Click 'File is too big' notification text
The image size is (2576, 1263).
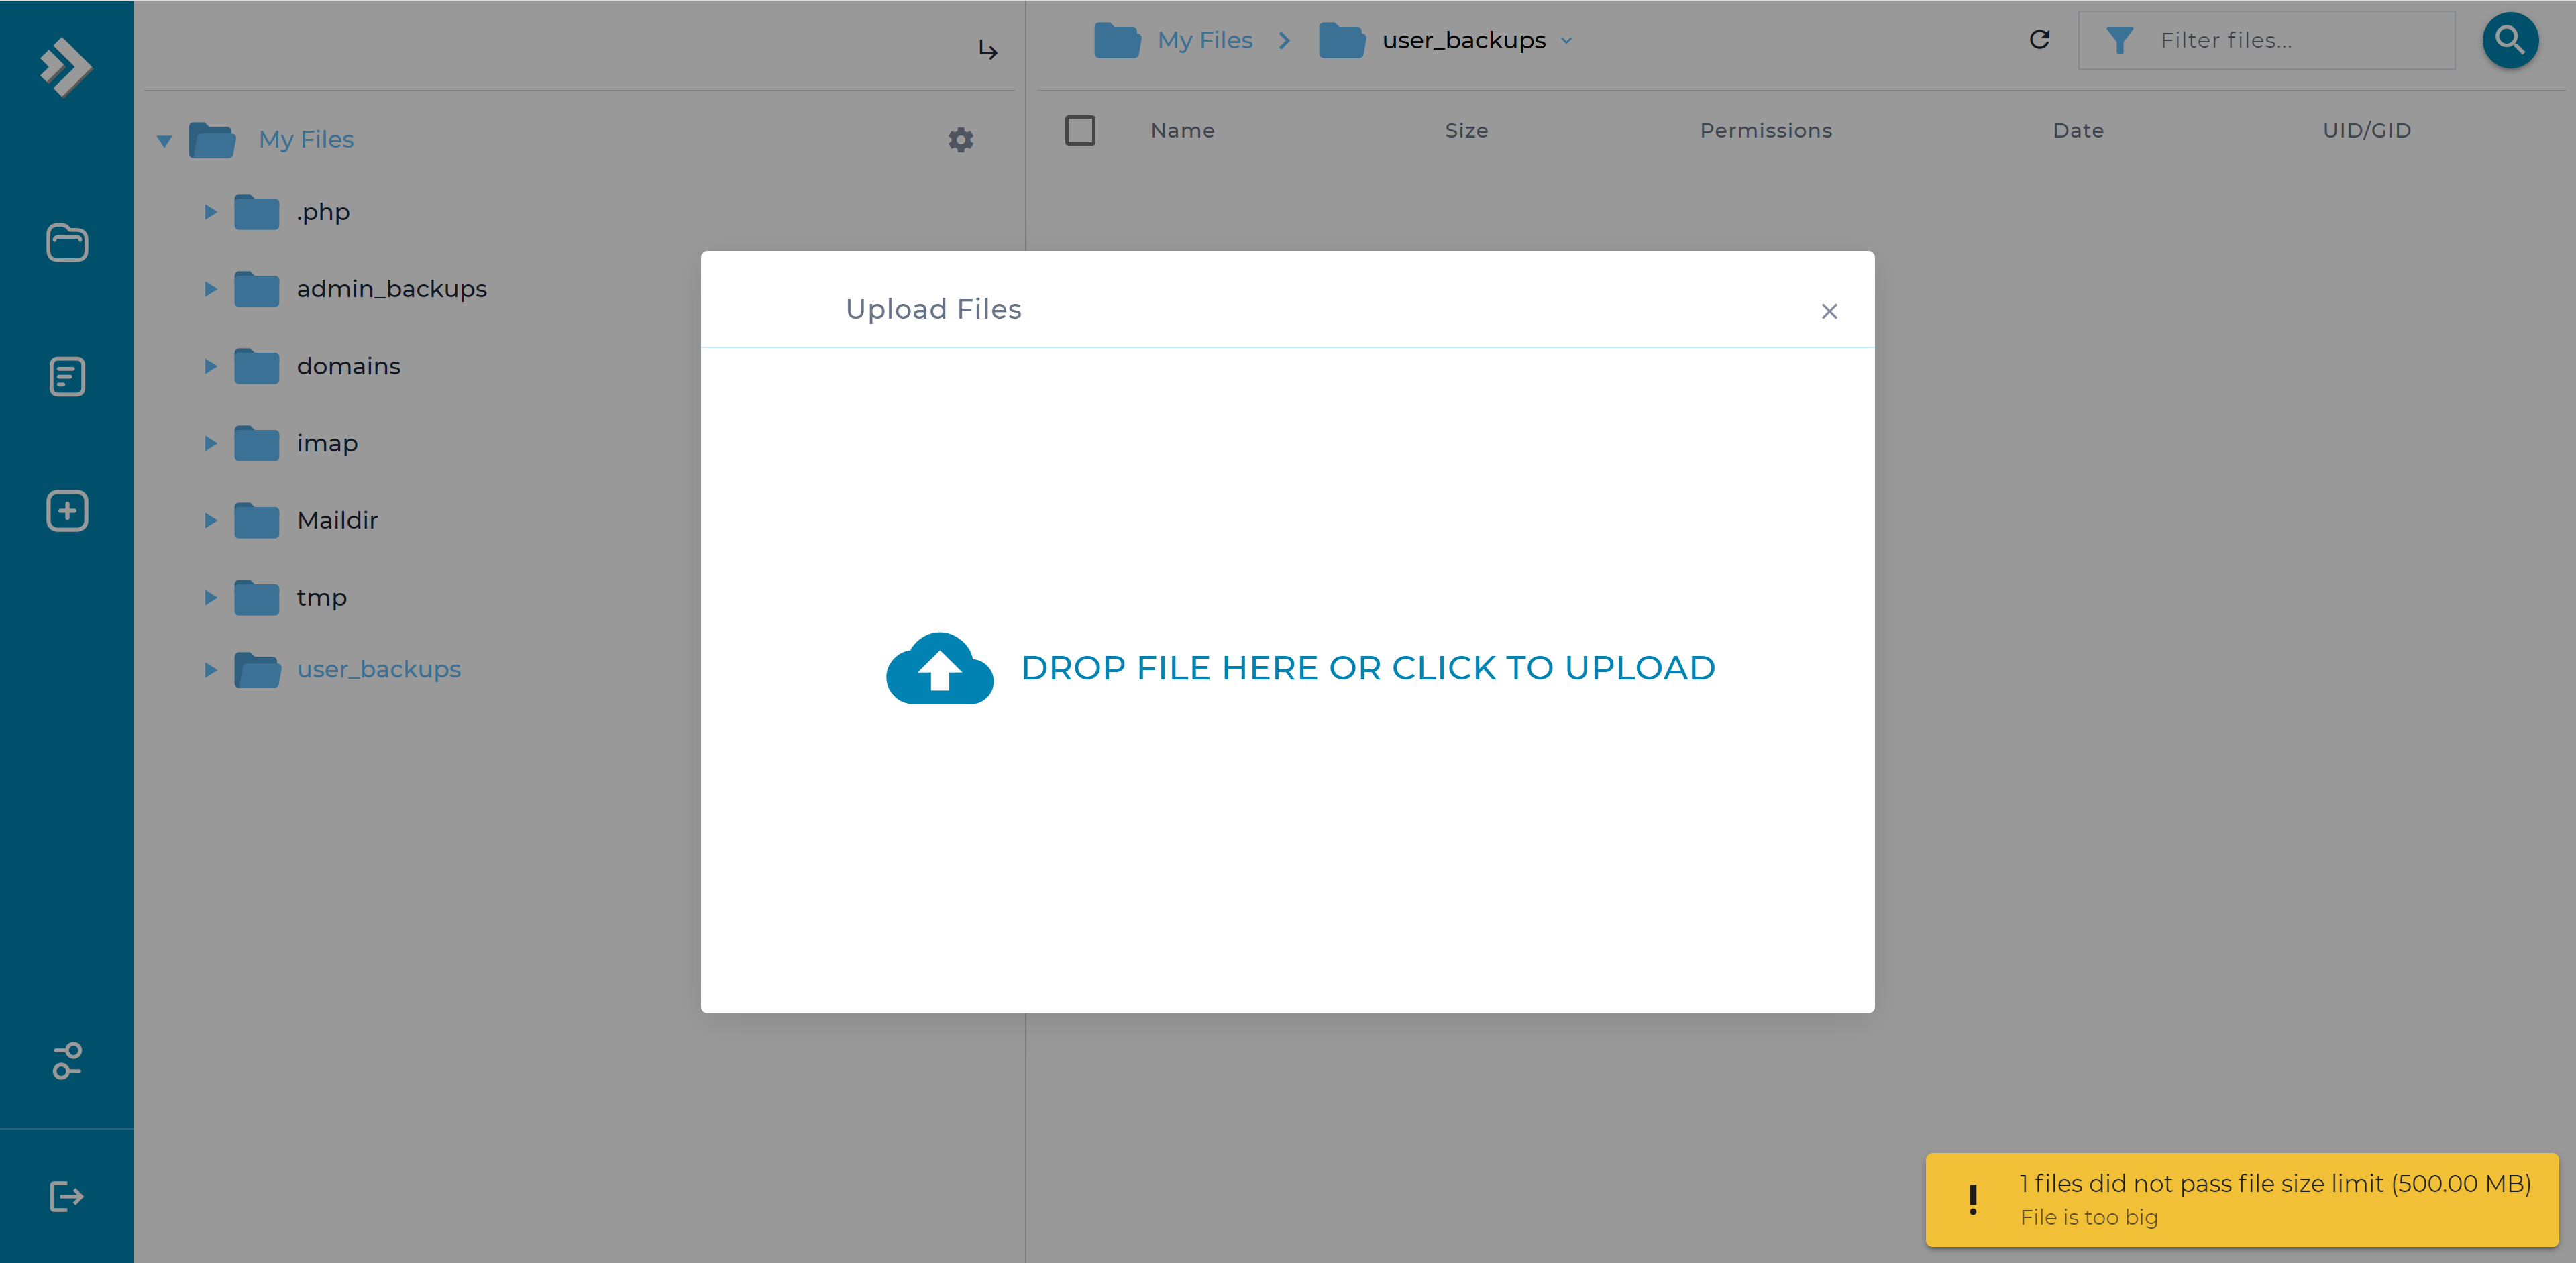point(2089,1217)
